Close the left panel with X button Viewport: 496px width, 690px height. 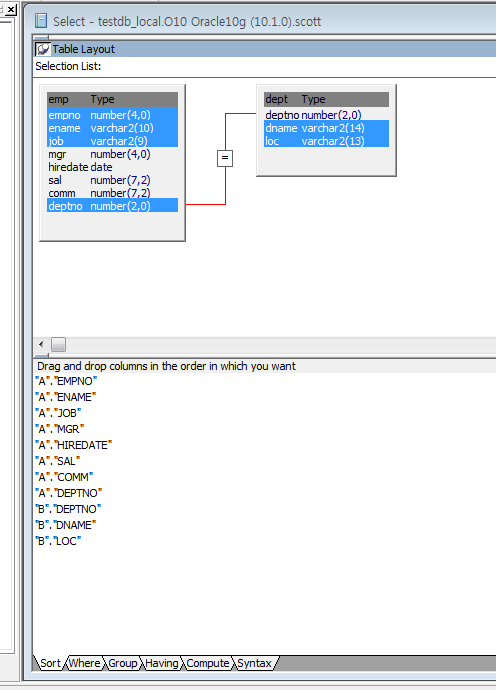tap(11, 9)
